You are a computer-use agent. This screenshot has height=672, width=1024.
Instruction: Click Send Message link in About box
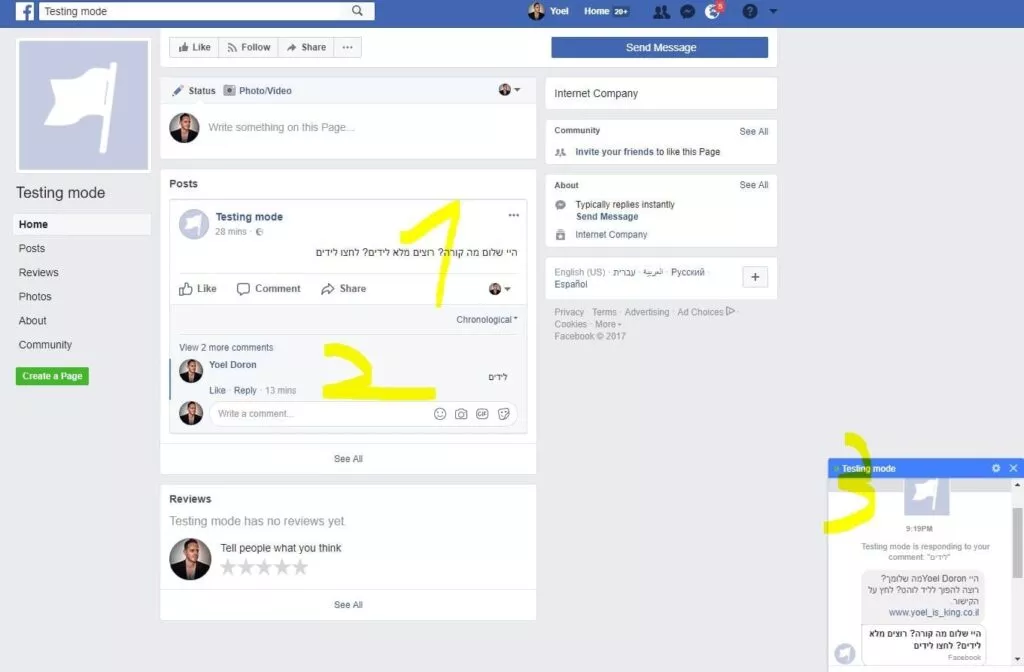tap(607, 216)
